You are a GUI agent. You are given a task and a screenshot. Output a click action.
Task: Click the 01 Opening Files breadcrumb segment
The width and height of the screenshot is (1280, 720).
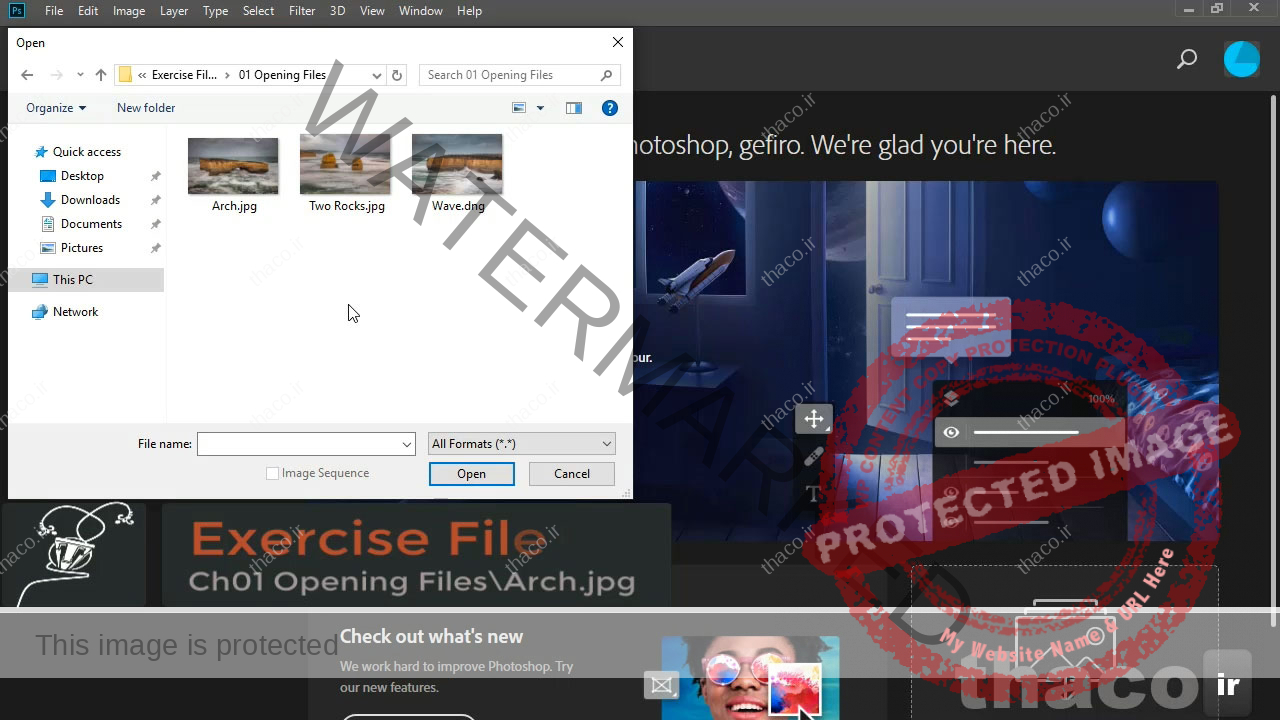coord(282,75)
